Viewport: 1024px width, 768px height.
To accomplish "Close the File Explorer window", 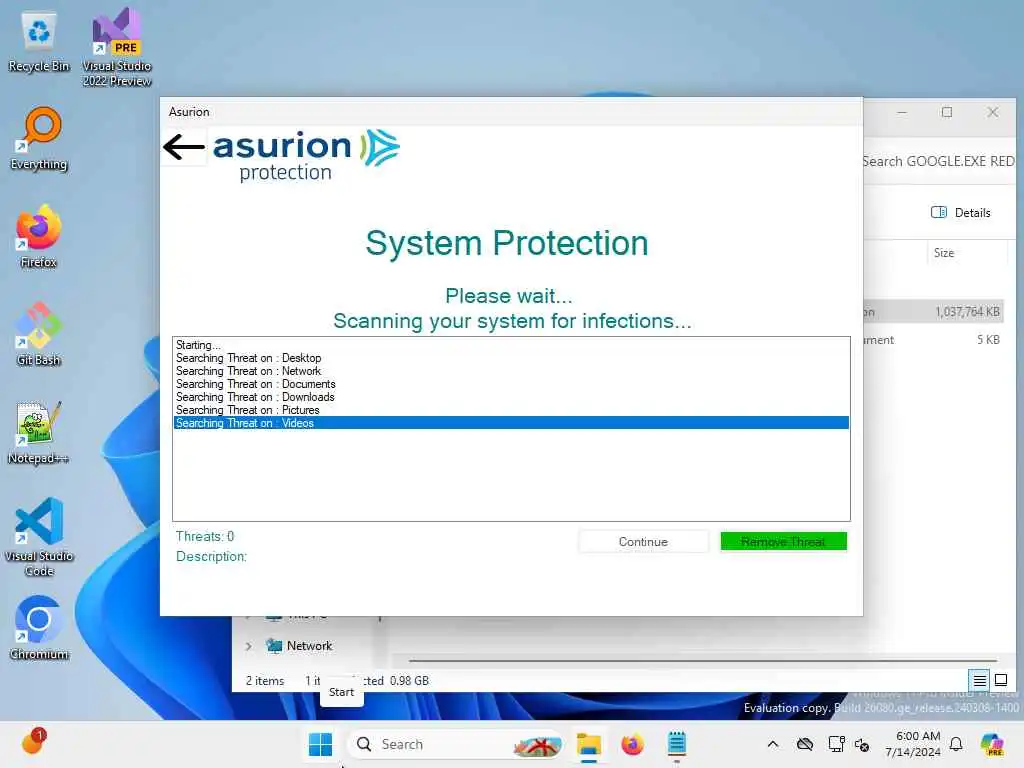I will 993,112.
